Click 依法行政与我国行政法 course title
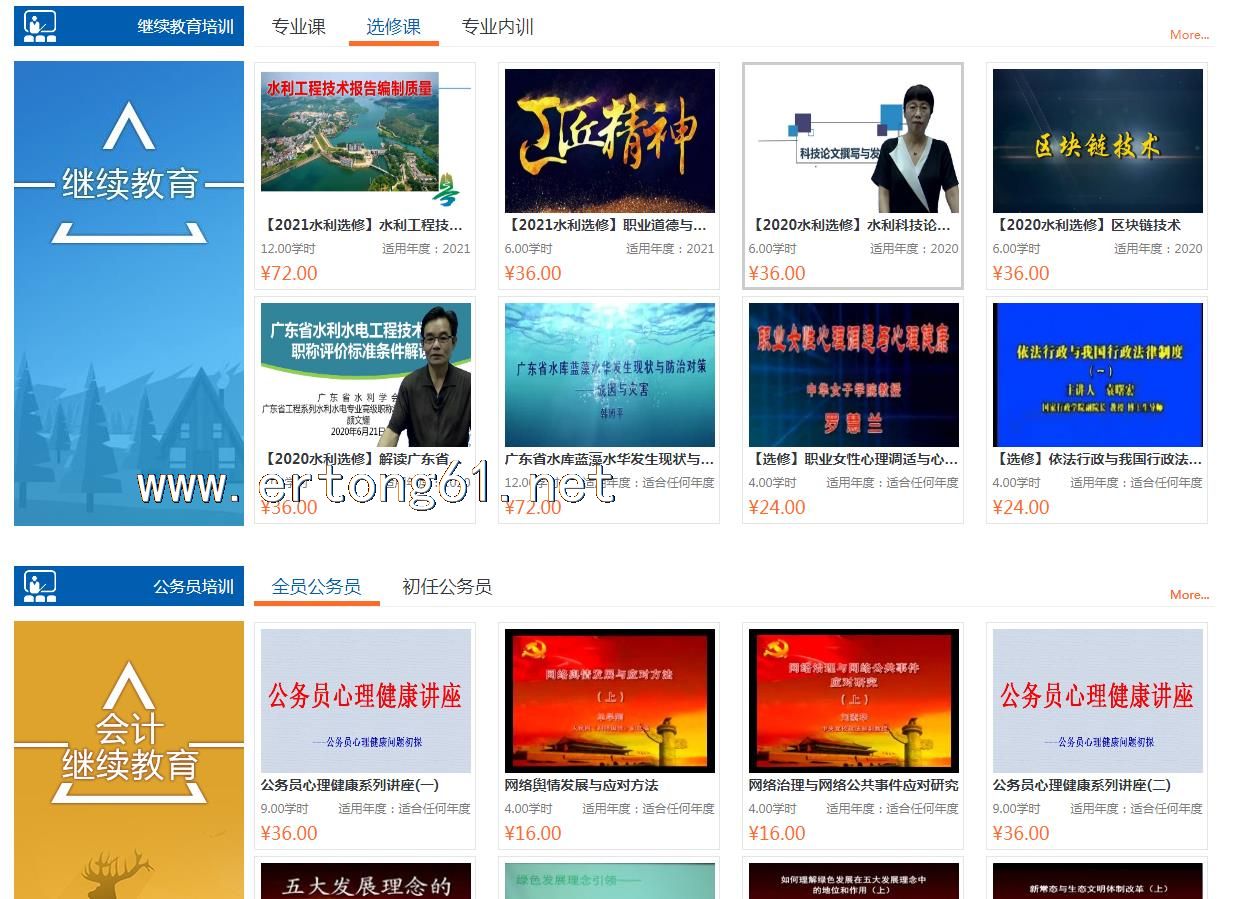Screen dimensions: 1234x899 point(1097,459)
